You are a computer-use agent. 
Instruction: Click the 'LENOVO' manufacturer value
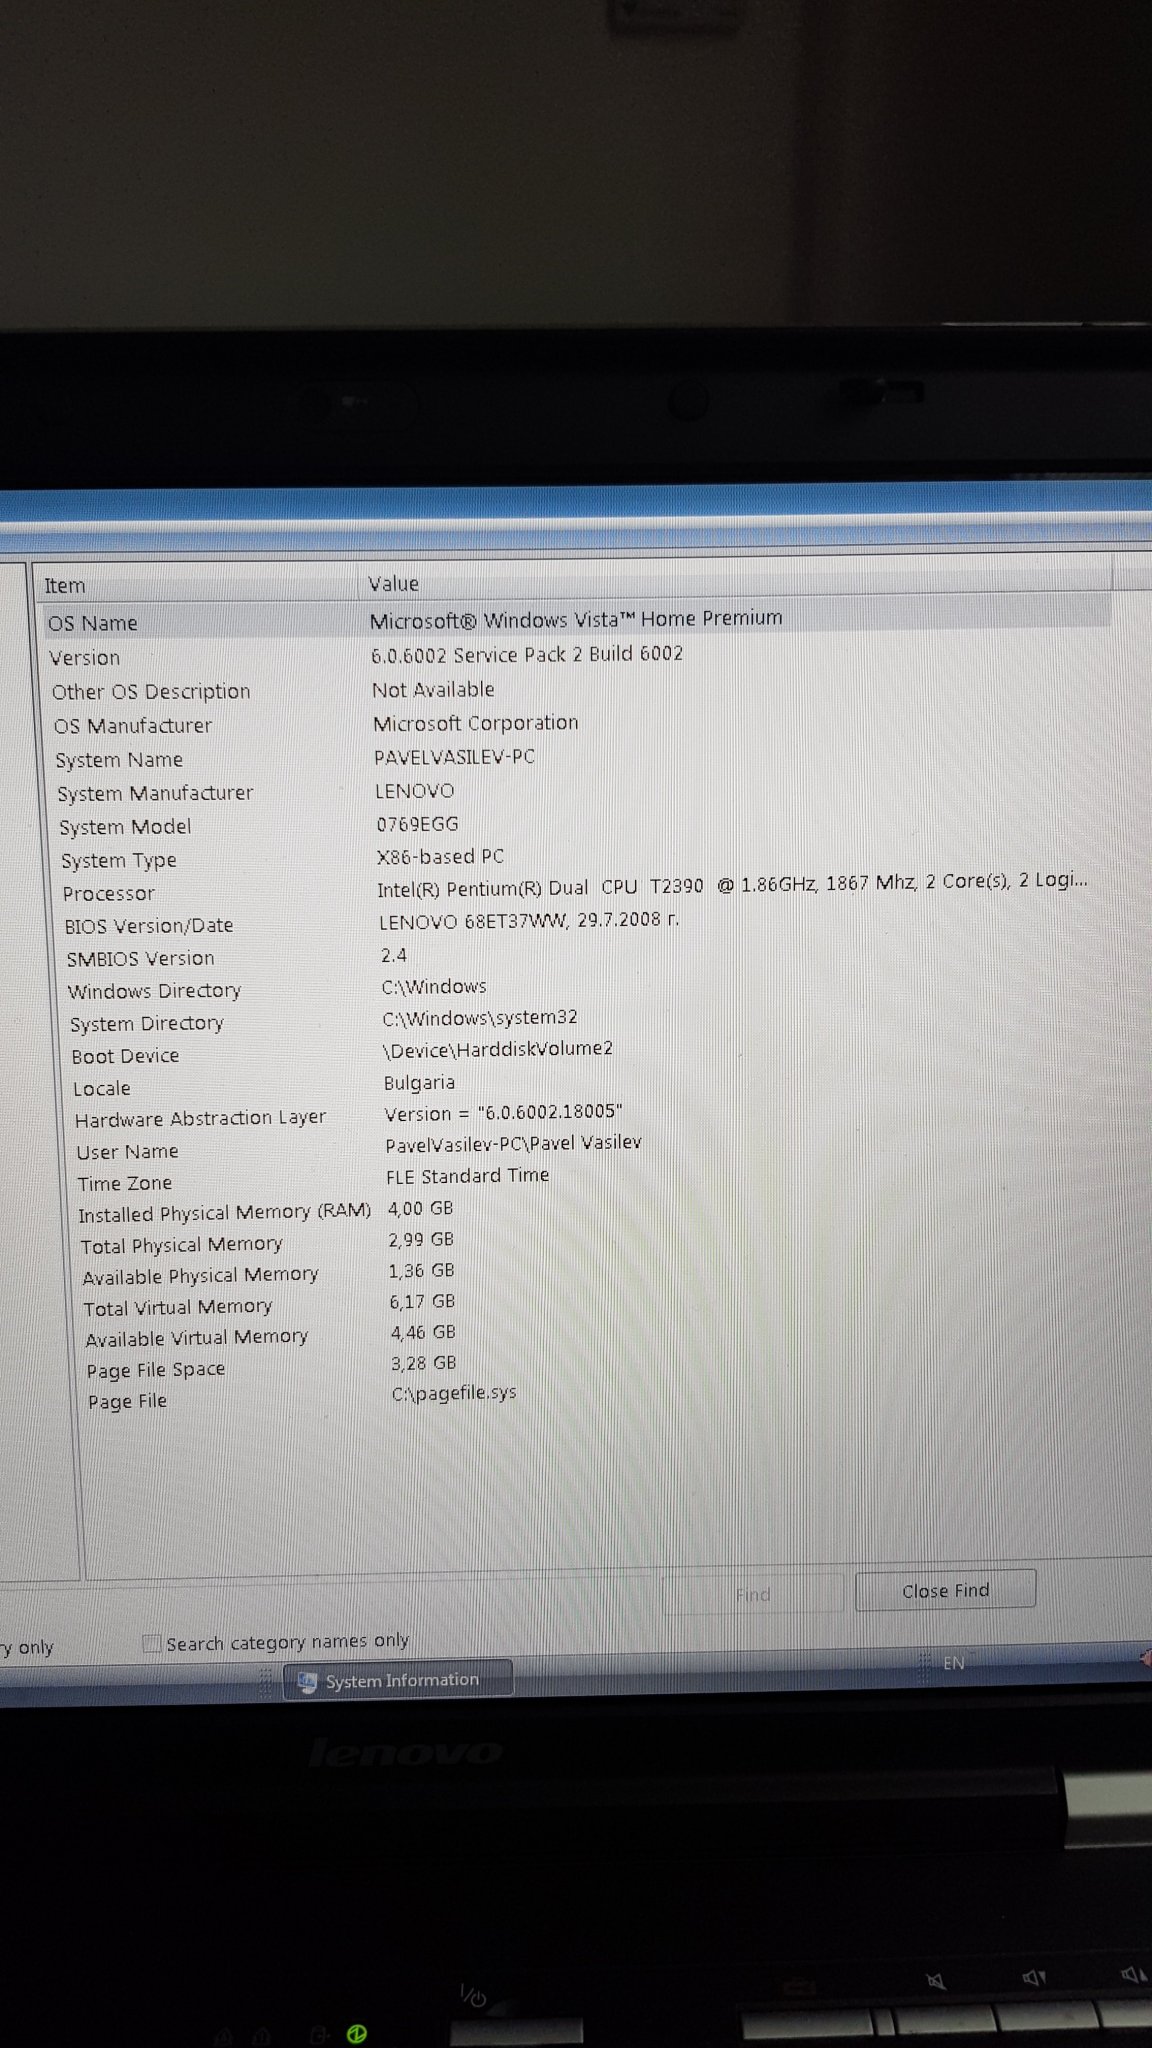(414, 791)
